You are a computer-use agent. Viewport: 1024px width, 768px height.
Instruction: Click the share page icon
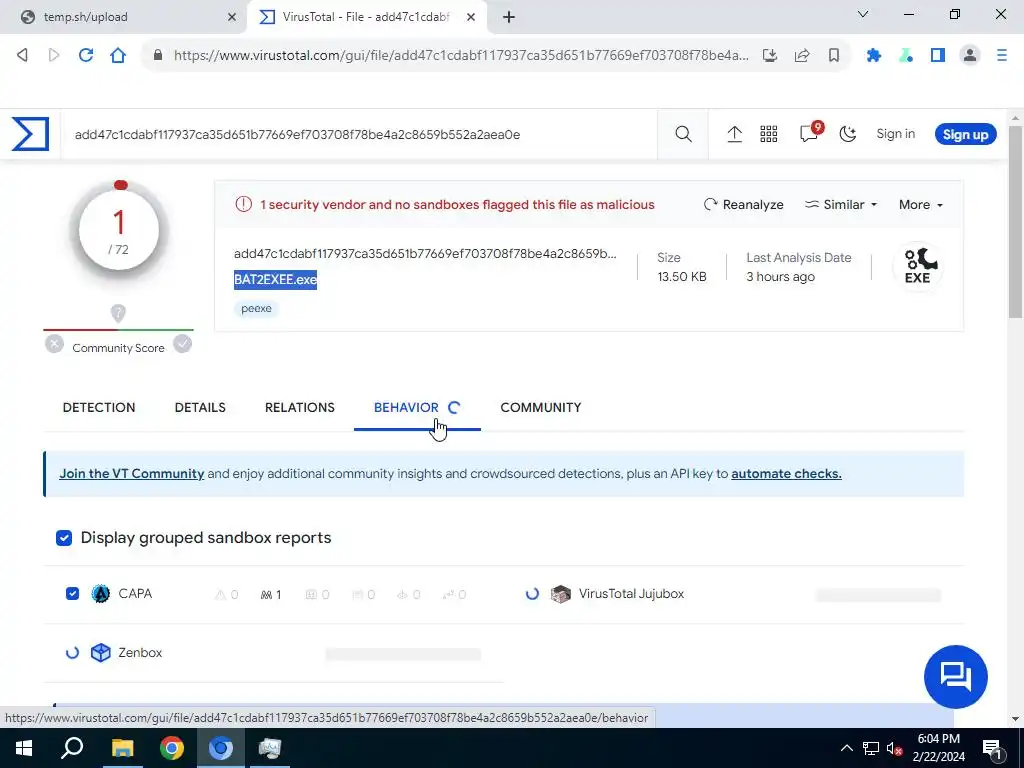click(802, 56)
